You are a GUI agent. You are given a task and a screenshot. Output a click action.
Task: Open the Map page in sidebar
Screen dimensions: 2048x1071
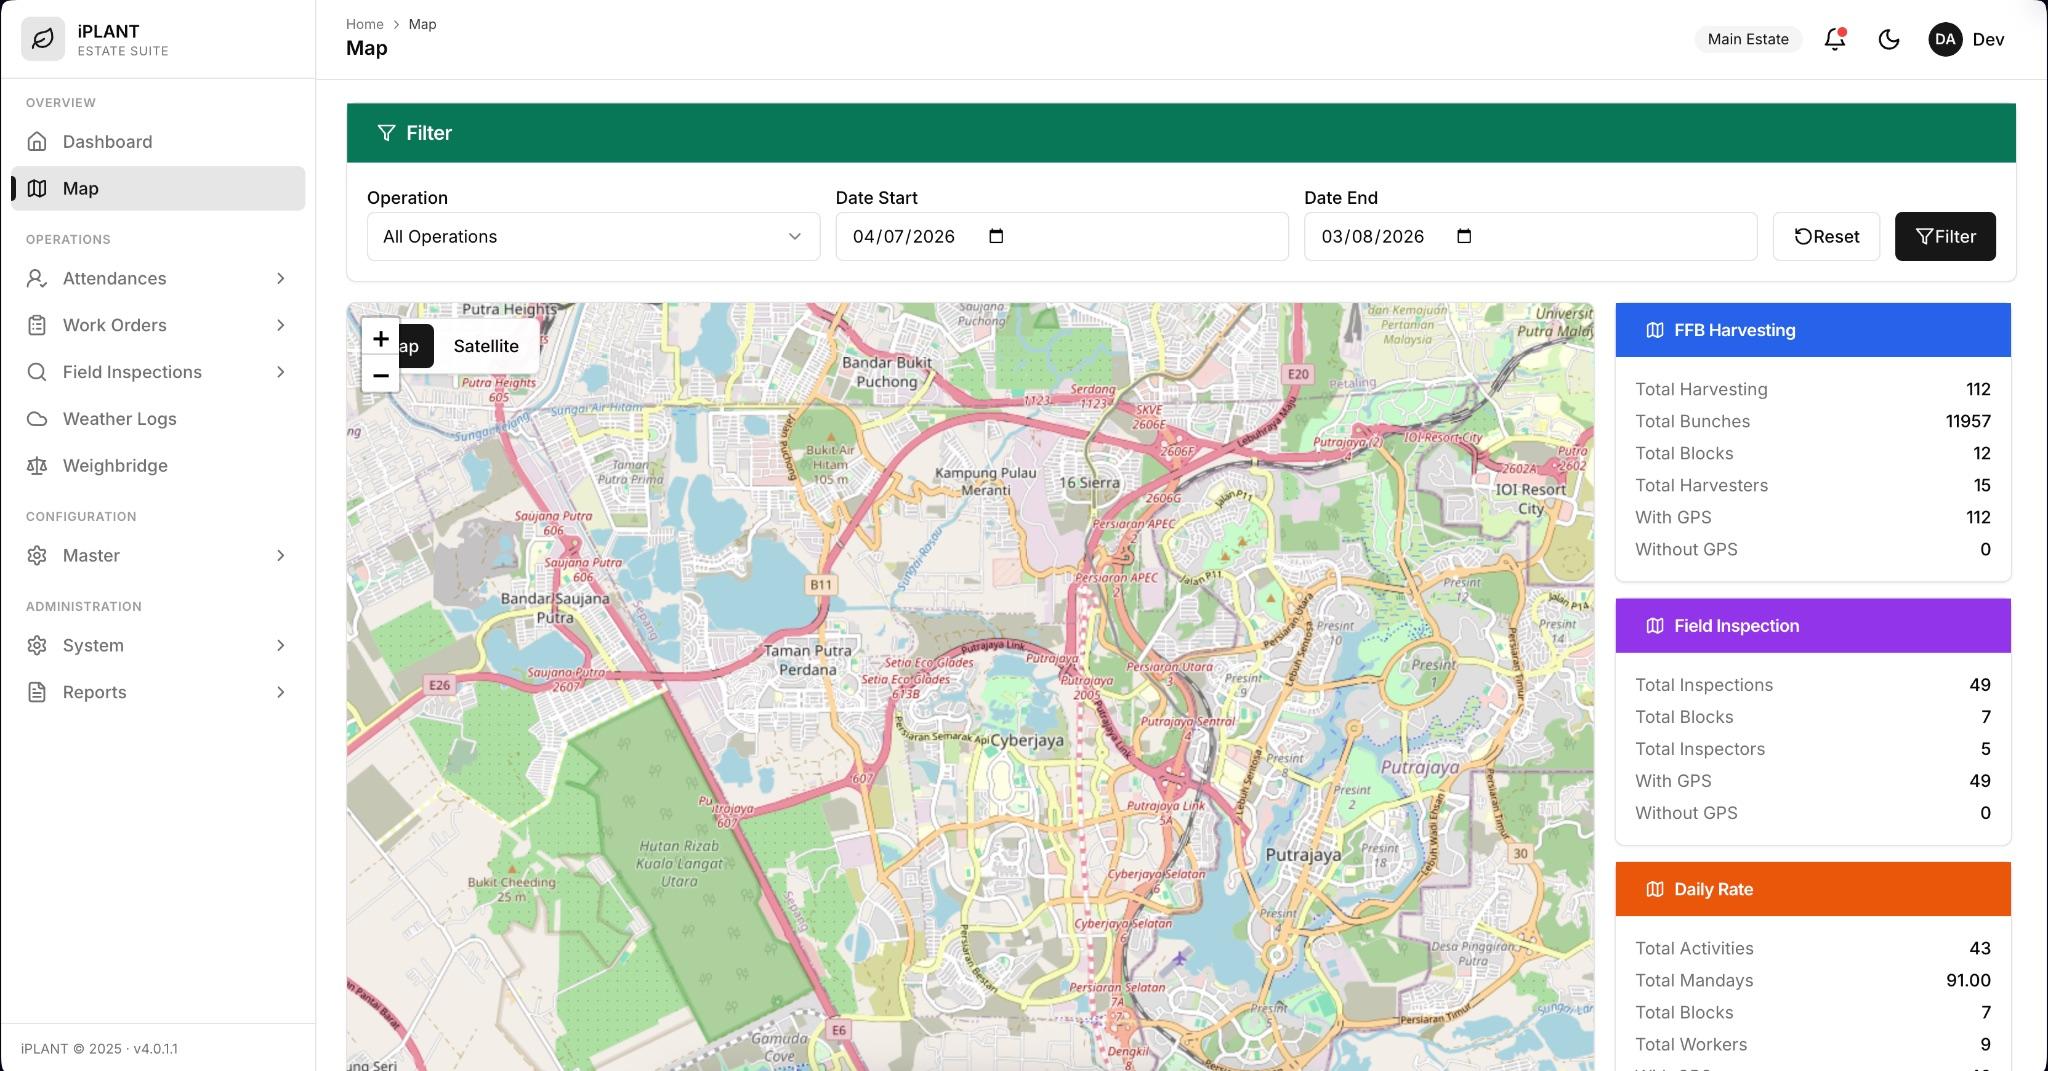click(158, 188)
